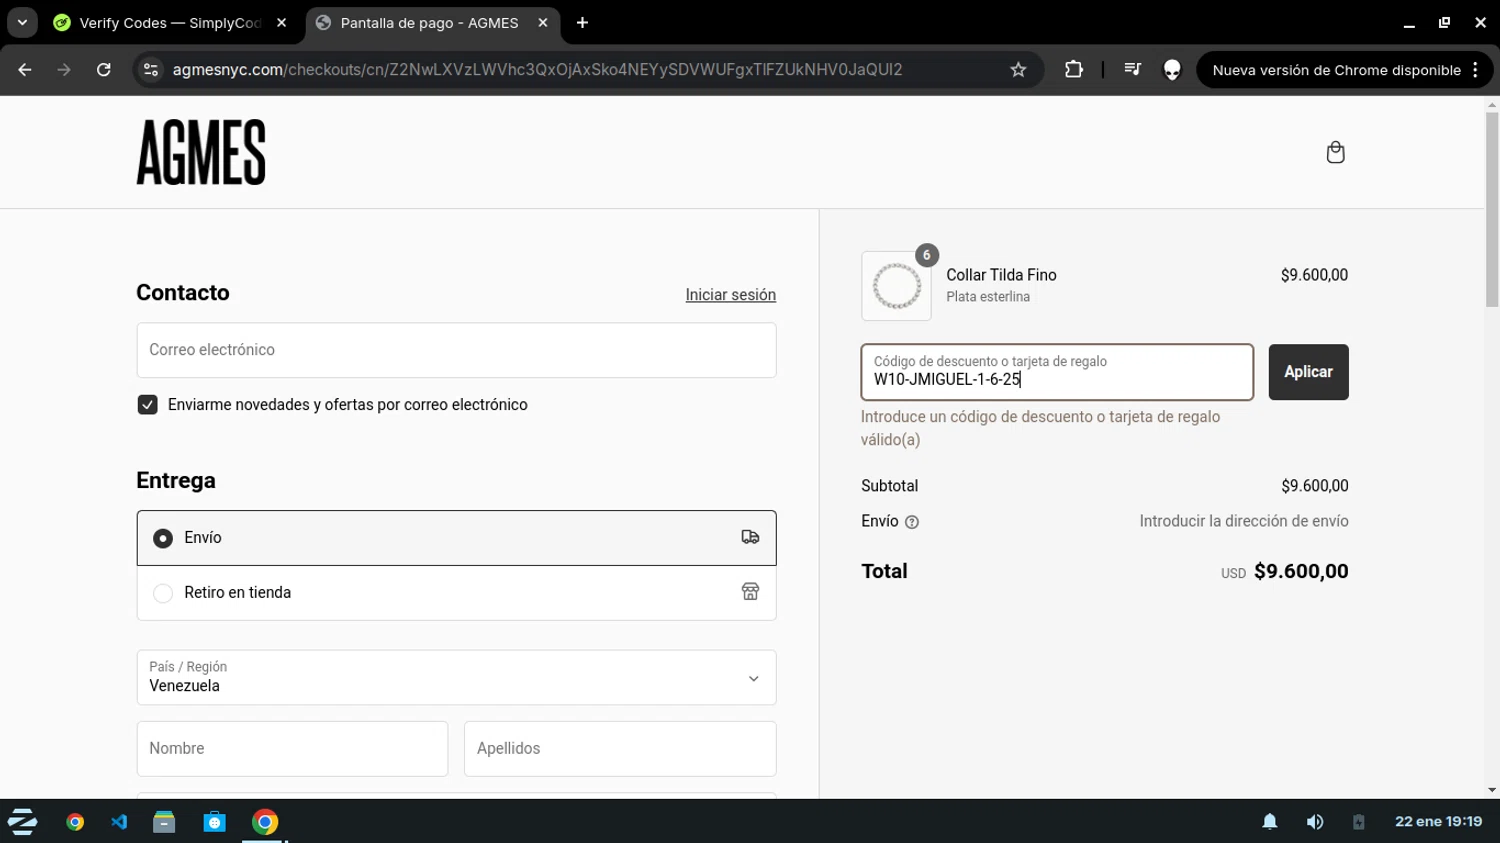Expand the País / Región dropdown
Image resolution: width=1500 pixels, height=843 pixels.
pyautogui.click(x=456, y=677)
